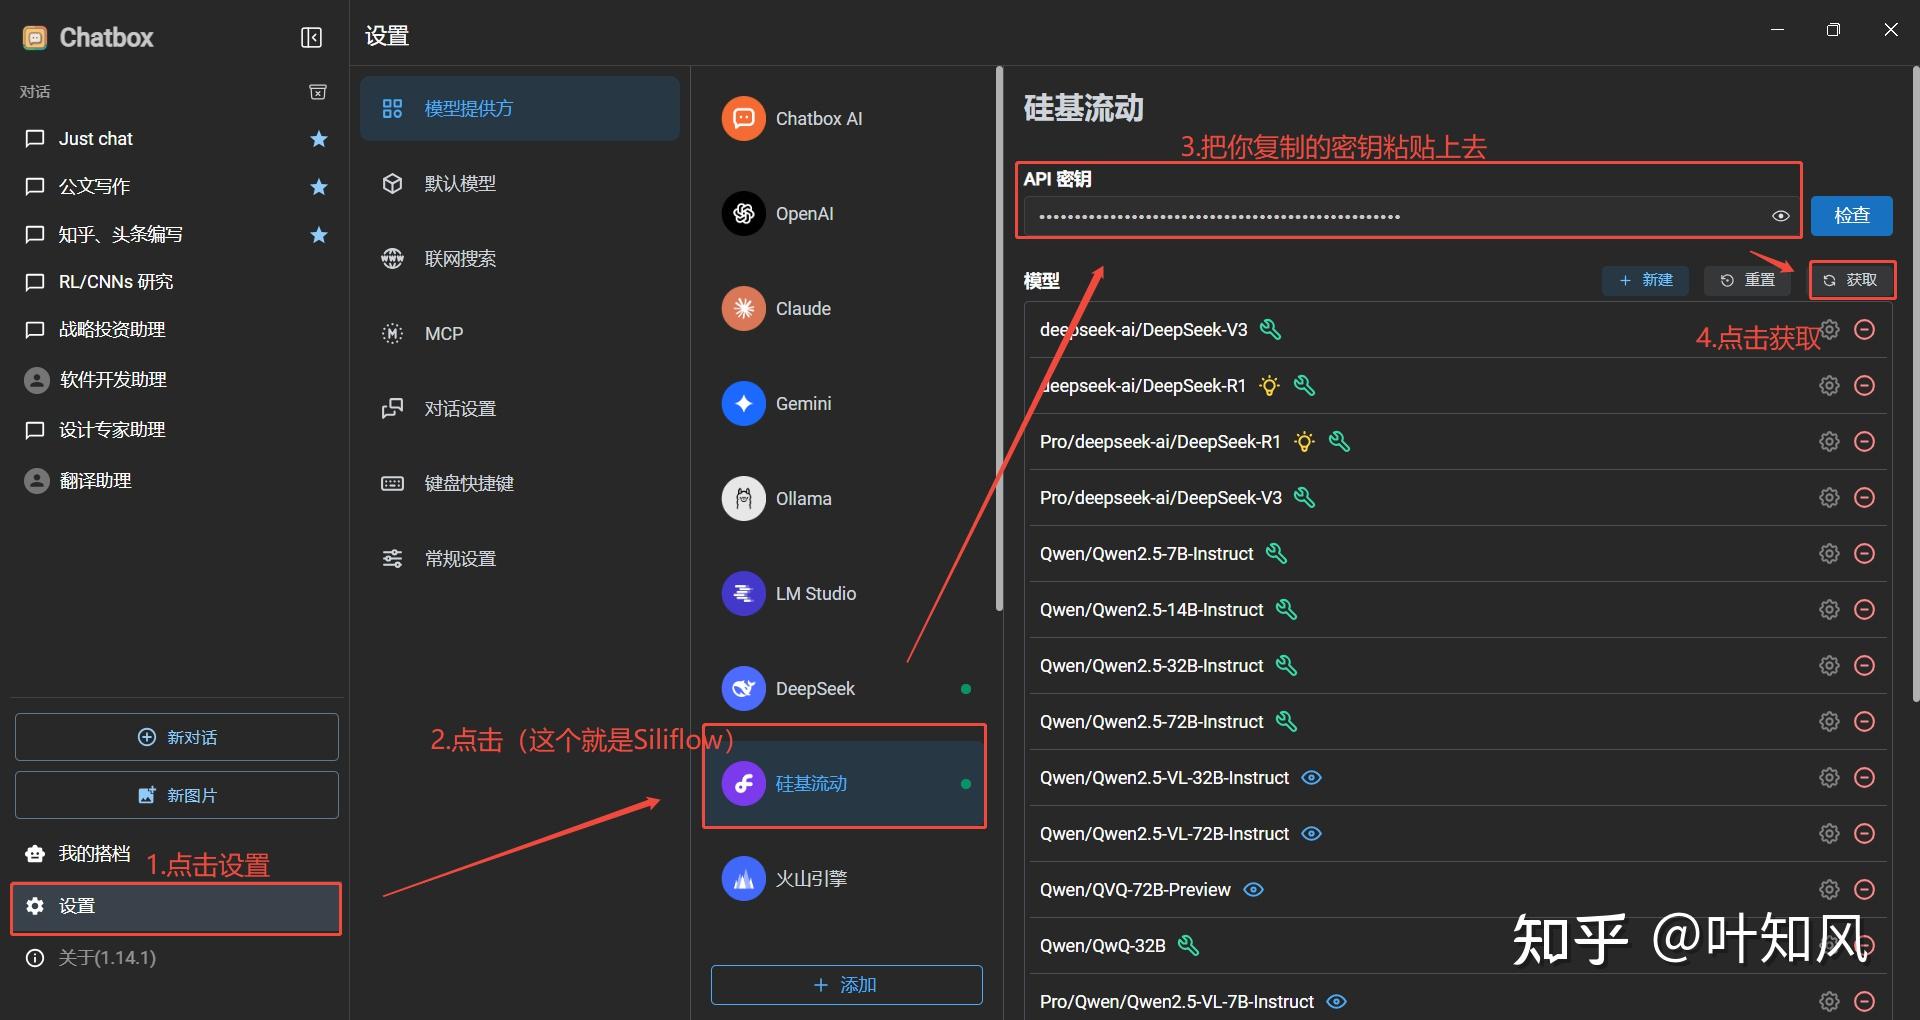Select the 火山引擎 provider icon
This screenshot has height=1020, width=1920.
[743, 877]
